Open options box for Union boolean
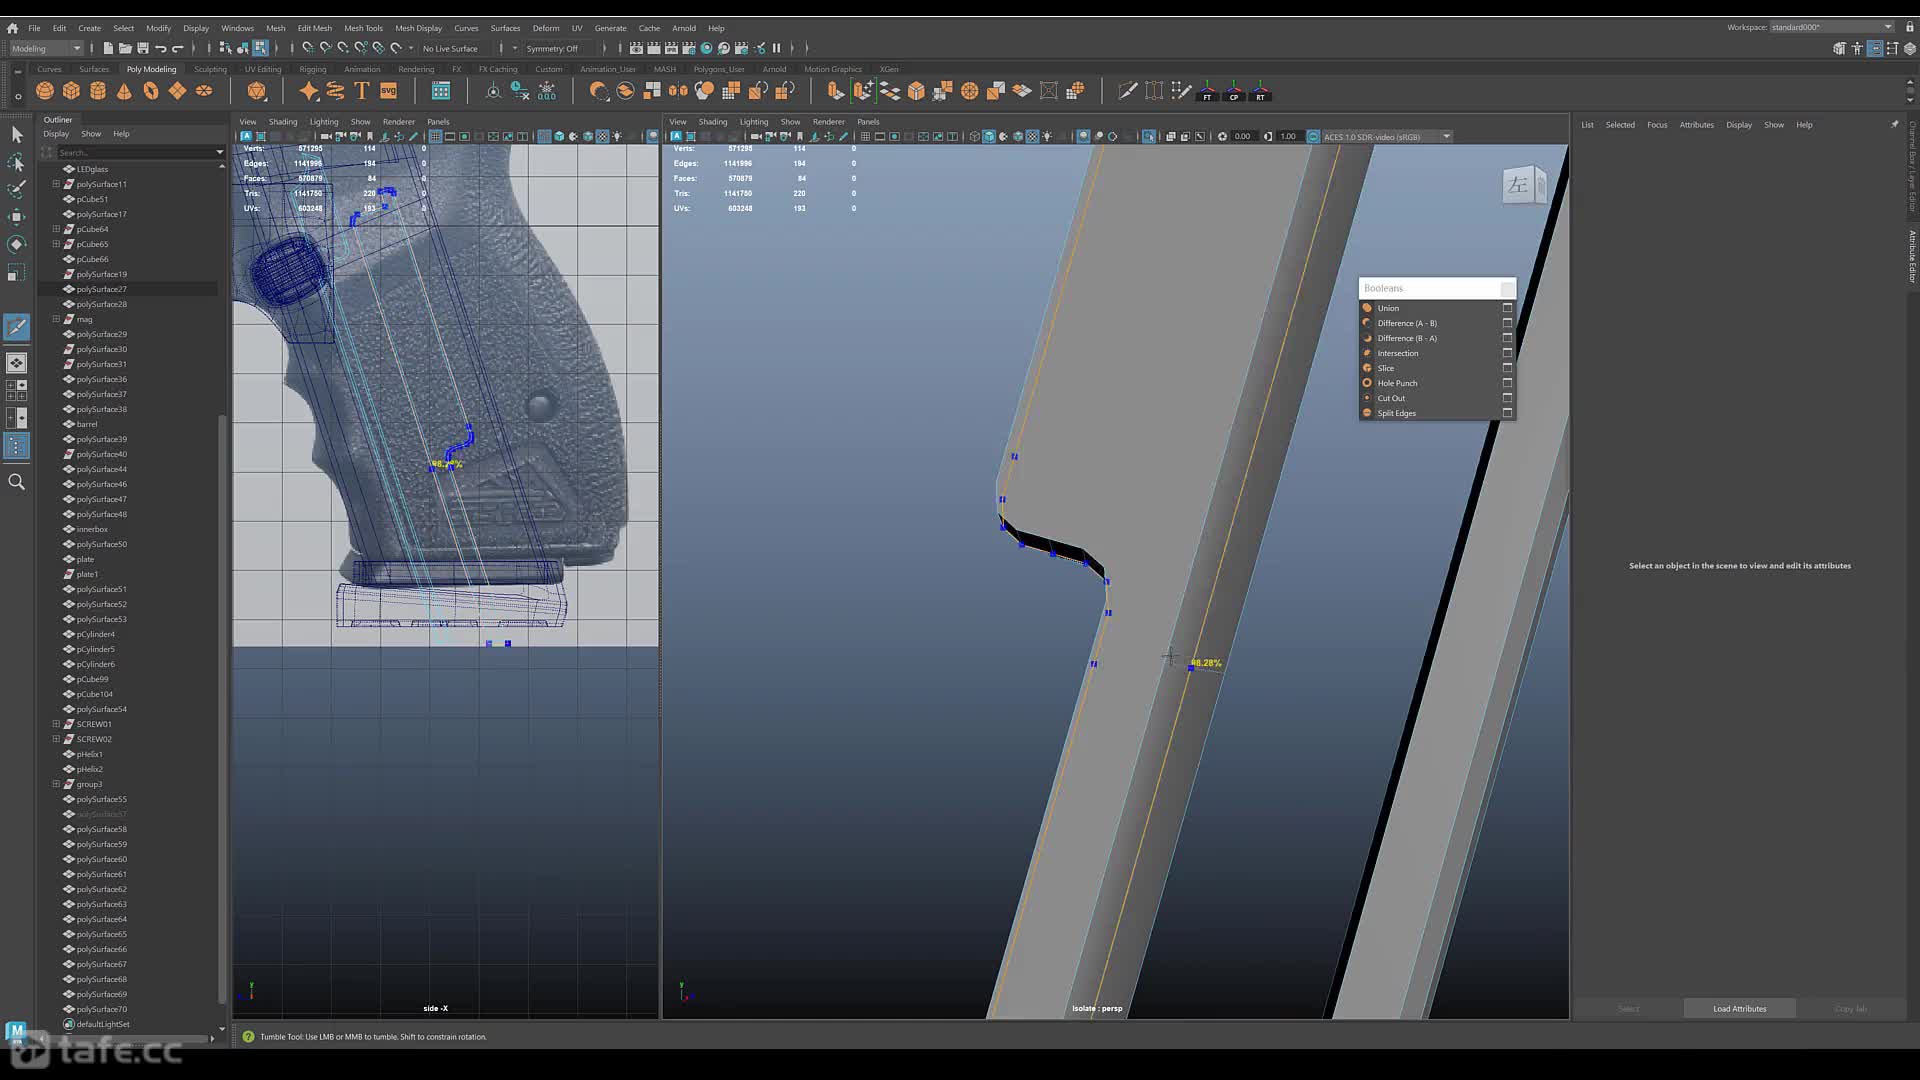 pyautogui.click(x=1507, y=308)
